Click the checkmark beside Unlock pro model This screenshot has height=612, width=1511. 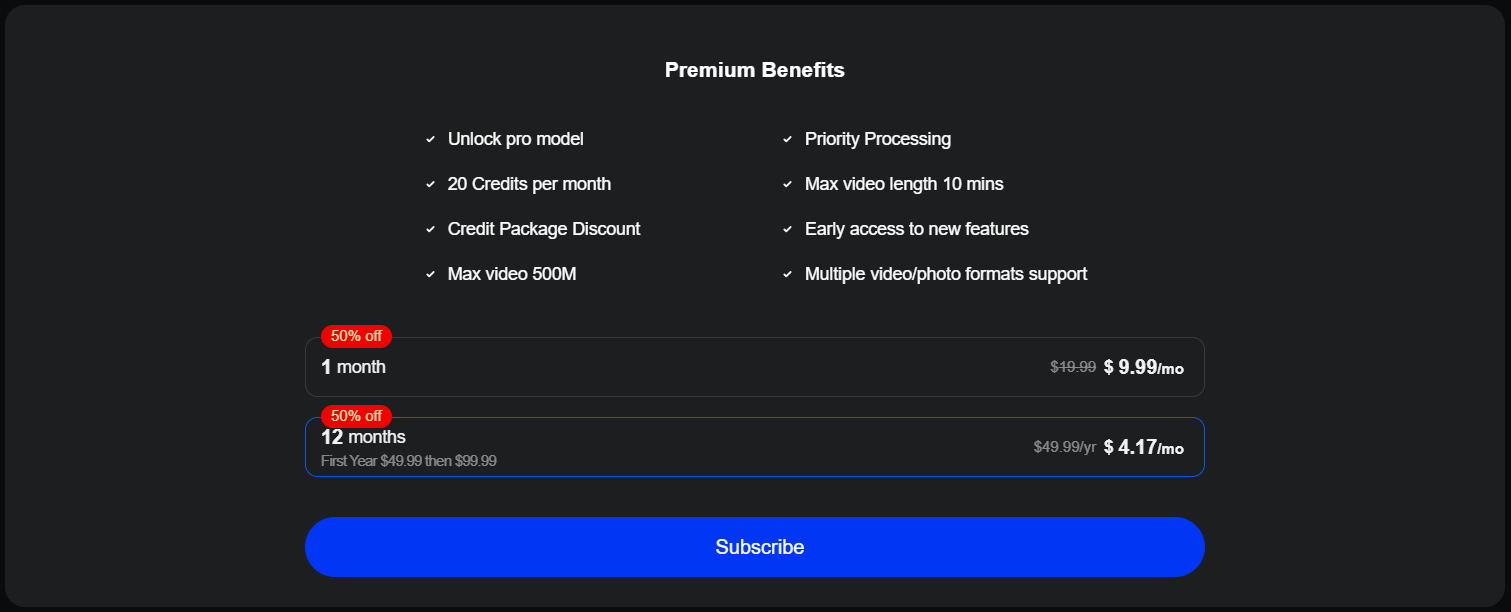[x=430, y=140]
